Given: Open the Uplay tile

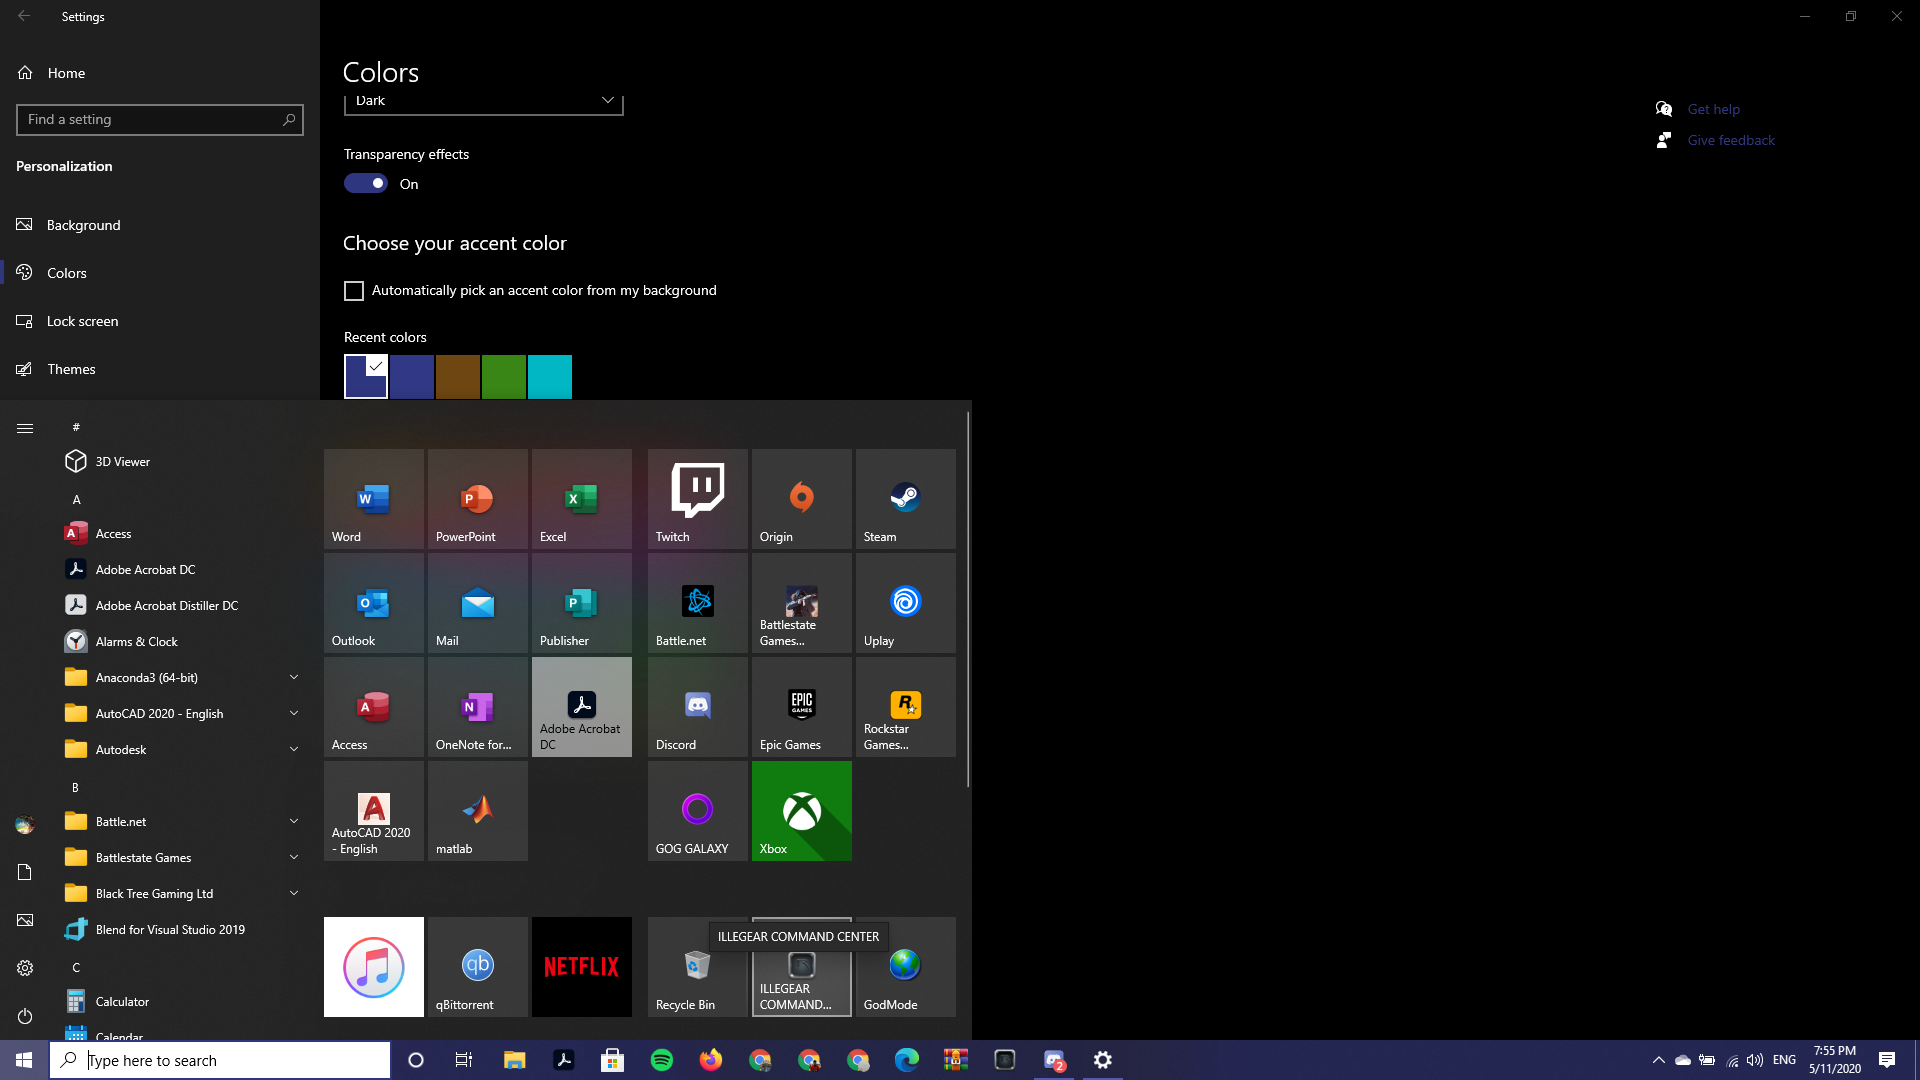Looking at the screenshot, I should click(905, 603).
